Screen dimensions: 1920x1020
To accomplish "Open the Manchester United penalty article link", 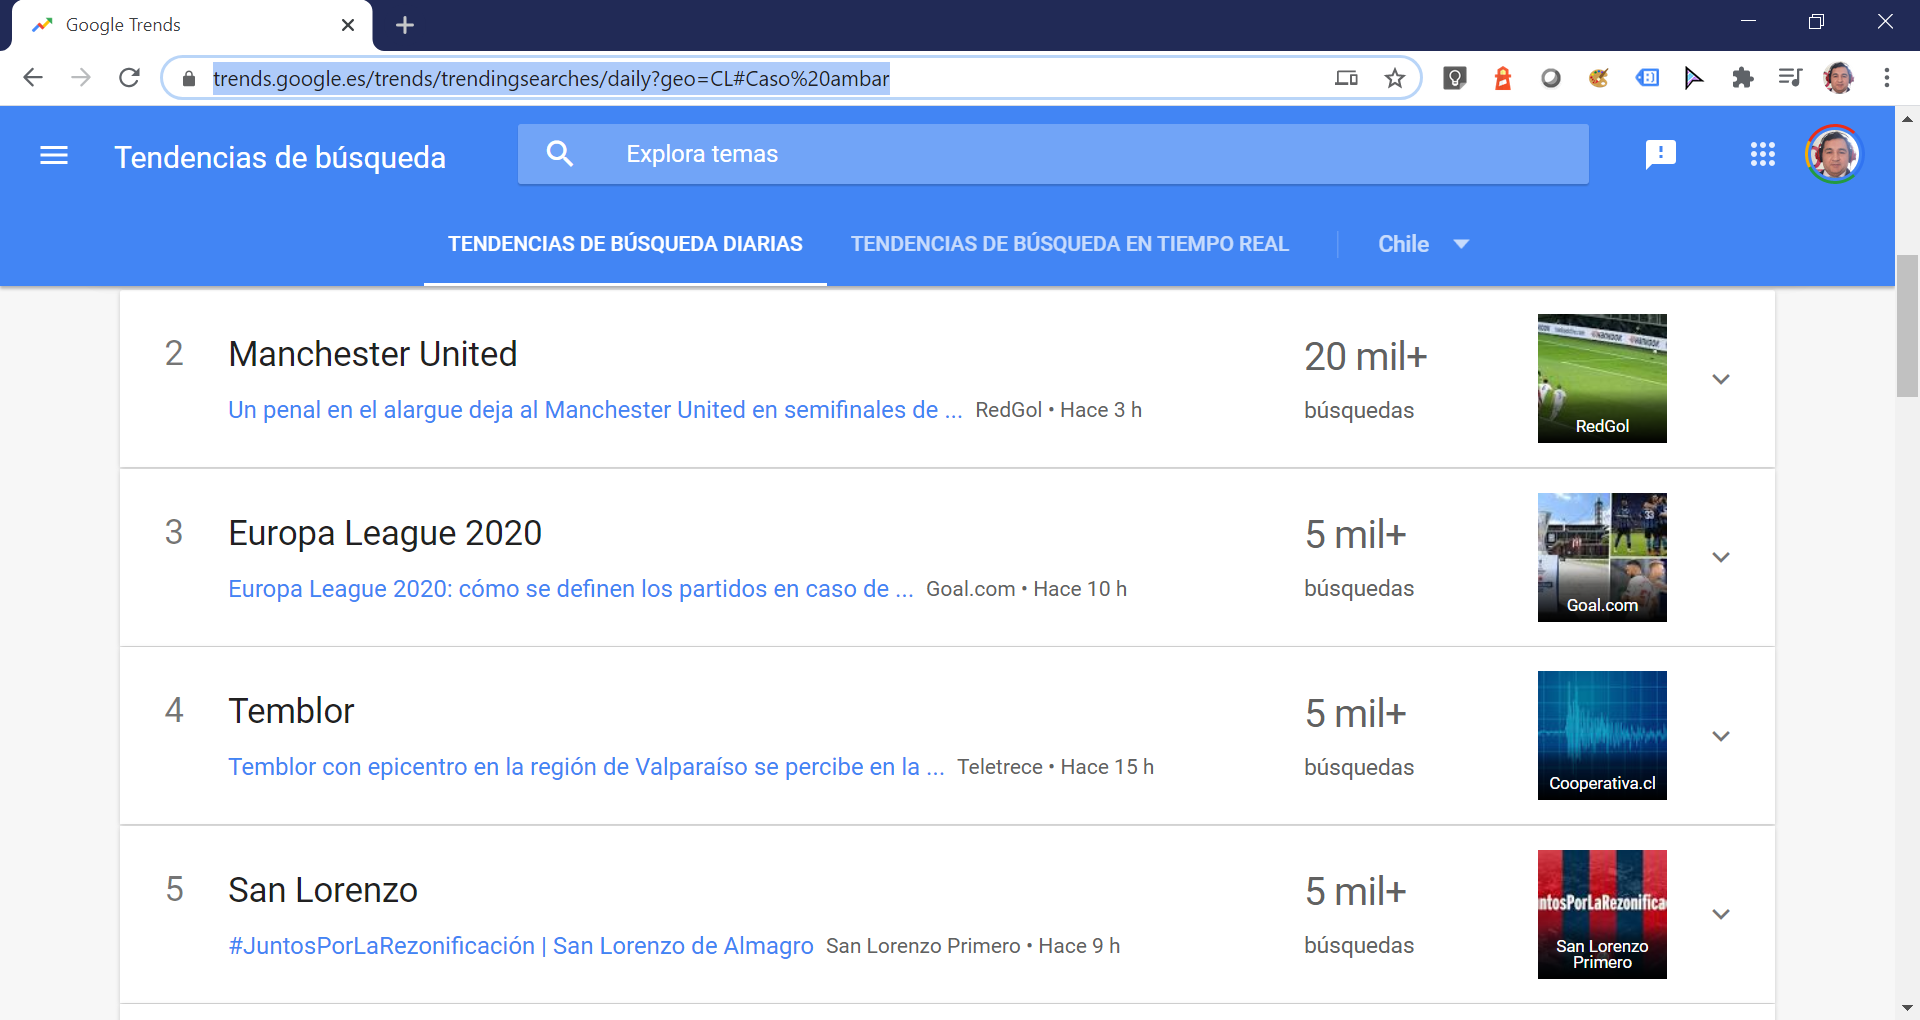I will click(595, 410).
